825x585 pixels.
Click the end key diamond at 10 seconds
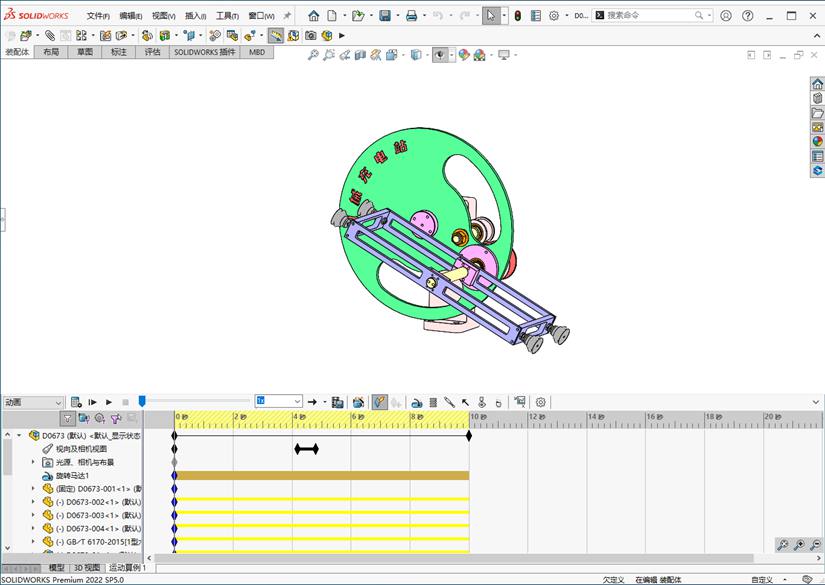point(469,436)
